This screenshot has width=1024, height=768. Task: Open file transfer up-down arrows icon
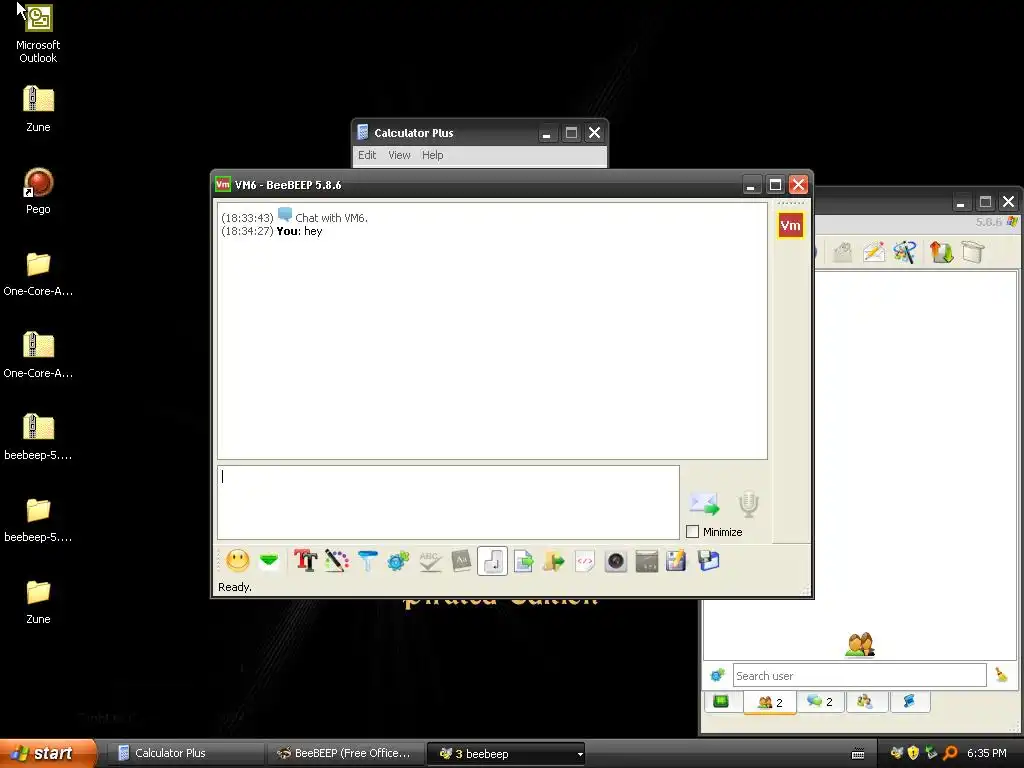(941, 252)
